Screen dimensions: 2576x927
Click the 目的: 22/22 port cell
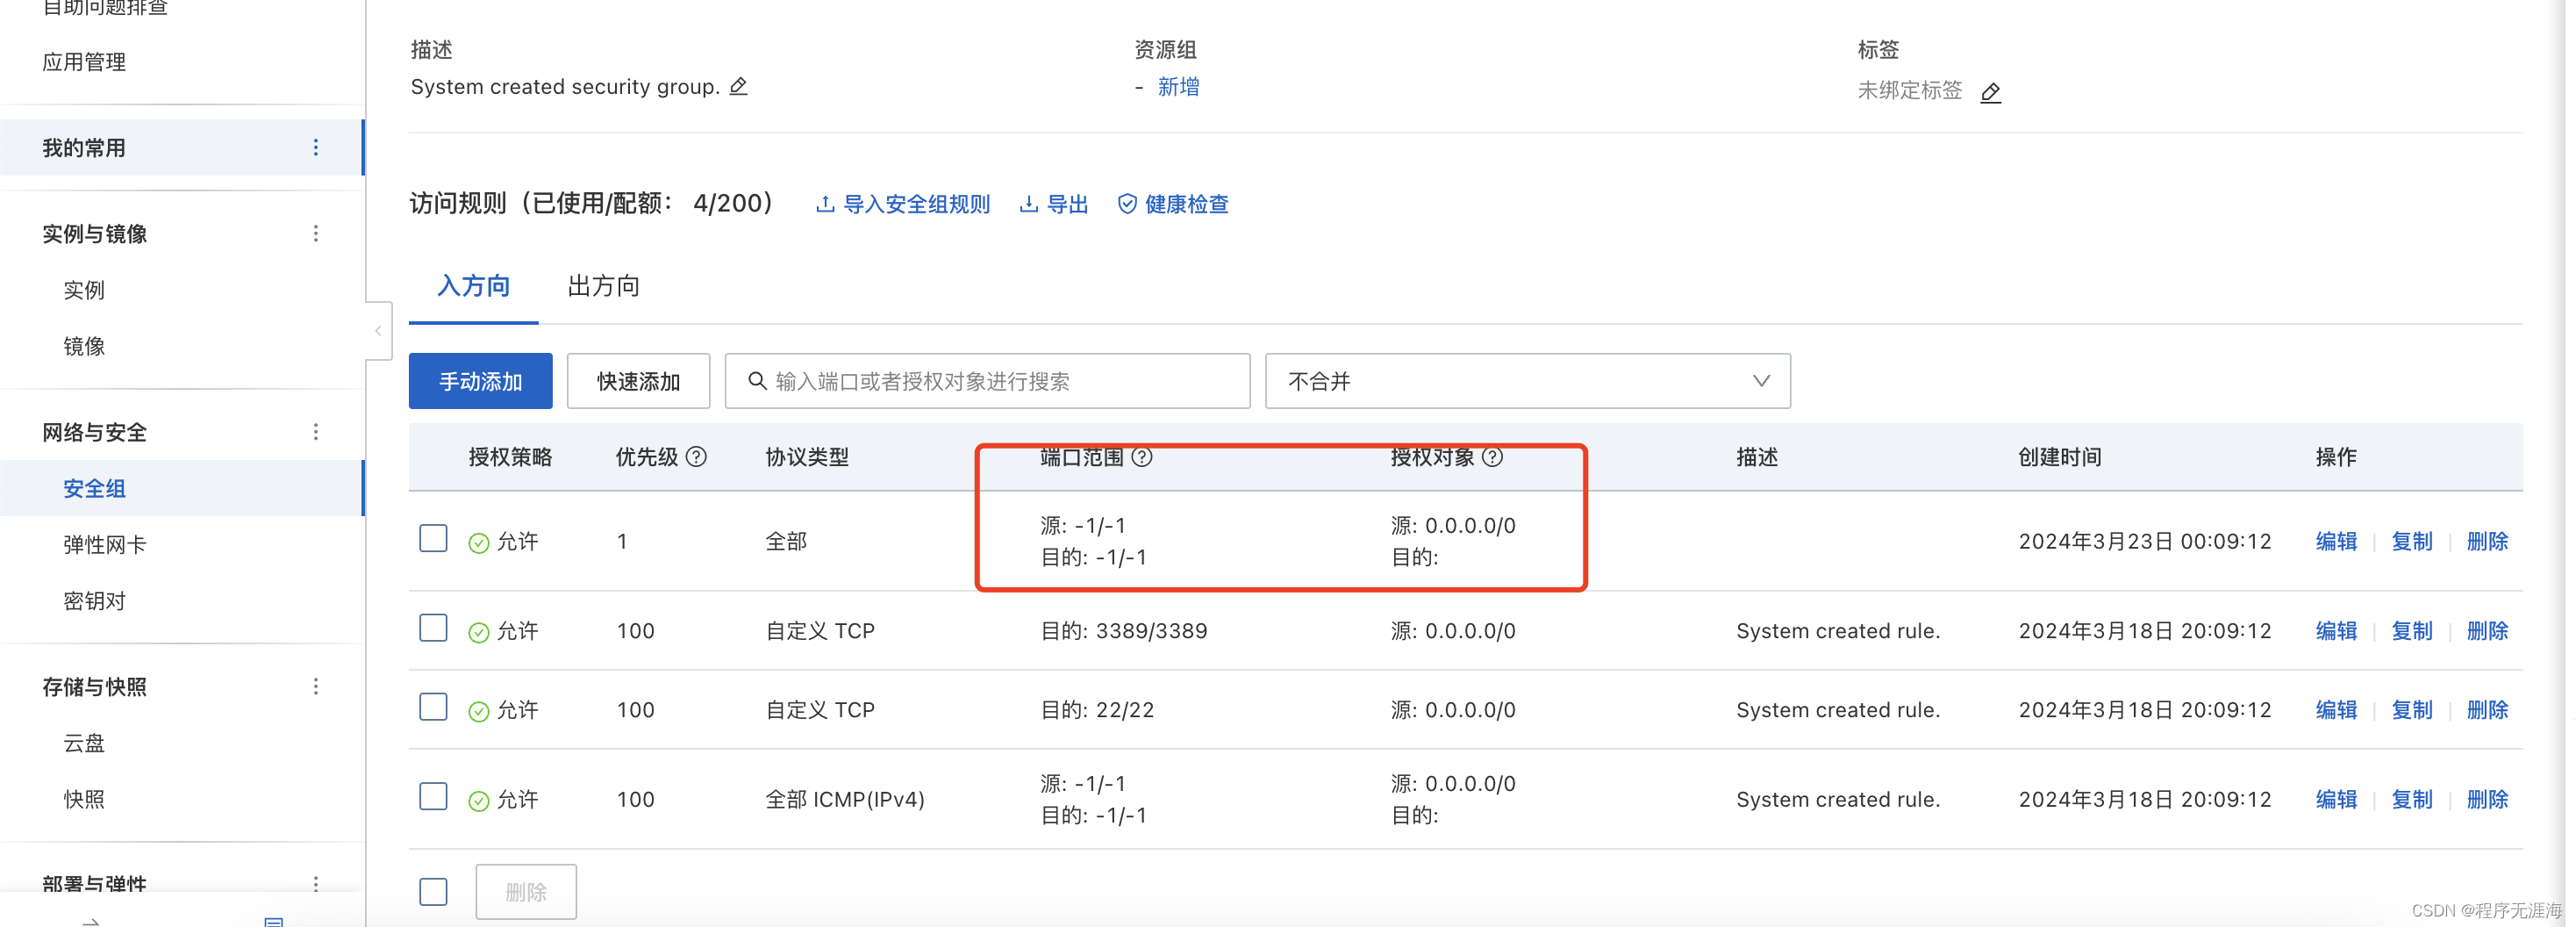[x=1097, y=710]
